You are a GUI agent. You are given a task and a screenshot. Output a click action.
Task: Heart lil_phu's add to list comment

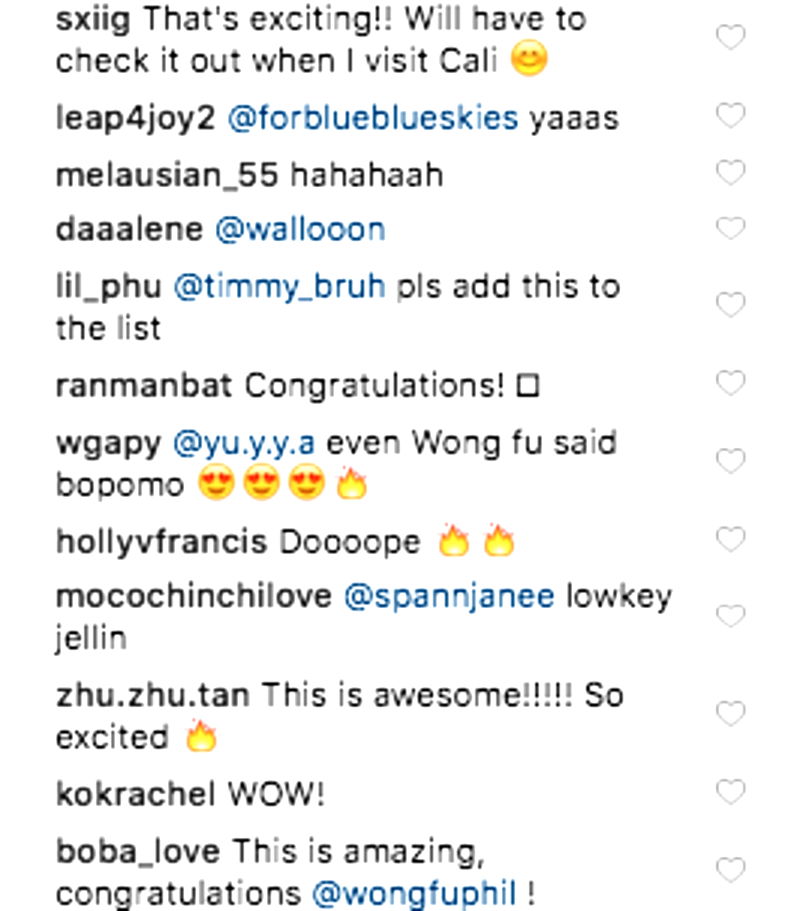(x=730, y=305)
